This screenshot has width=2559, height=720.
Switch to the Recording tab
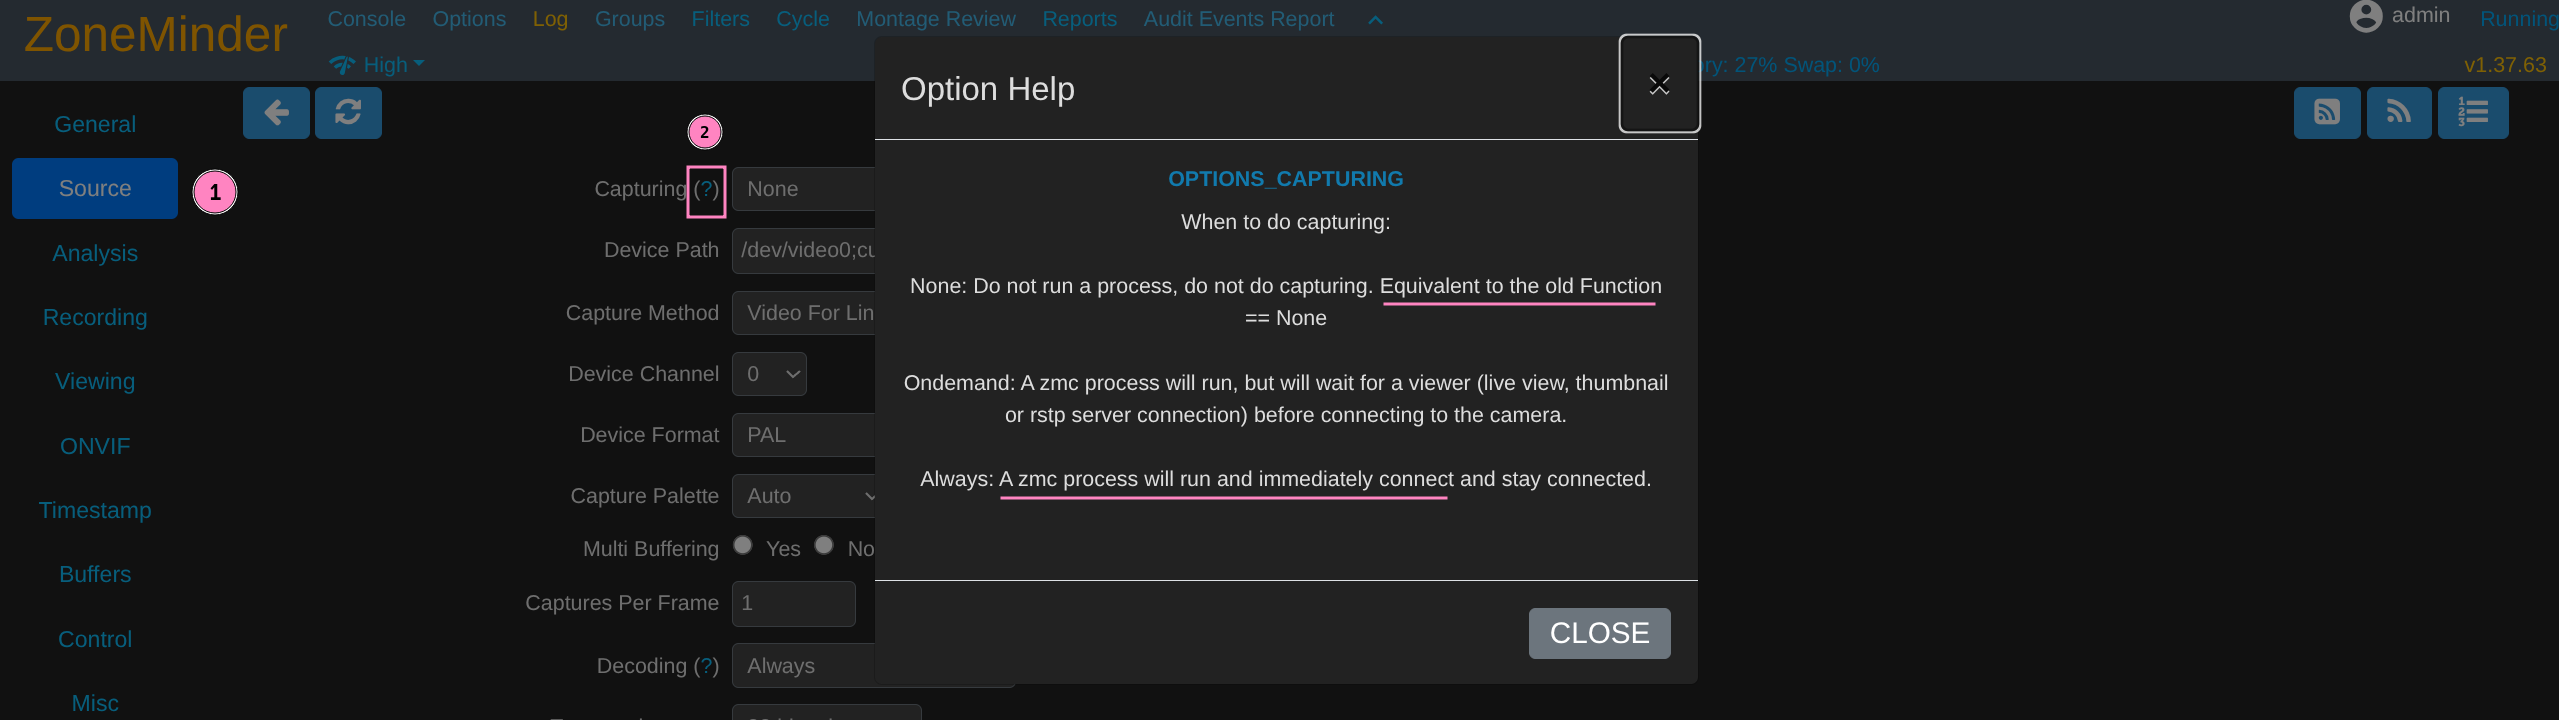pos(95,318)
